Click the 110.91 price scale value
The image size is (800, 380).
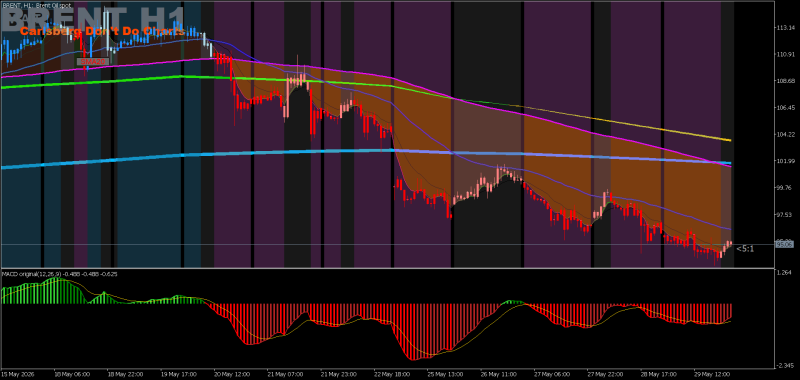(787, 55)
